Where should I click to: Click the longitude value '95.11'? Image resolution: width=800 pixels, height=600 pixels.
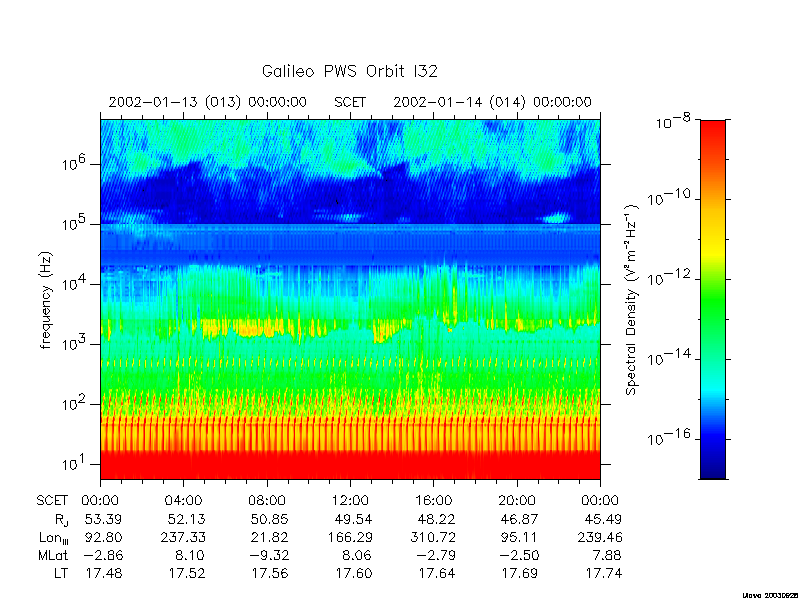point(520,537)
